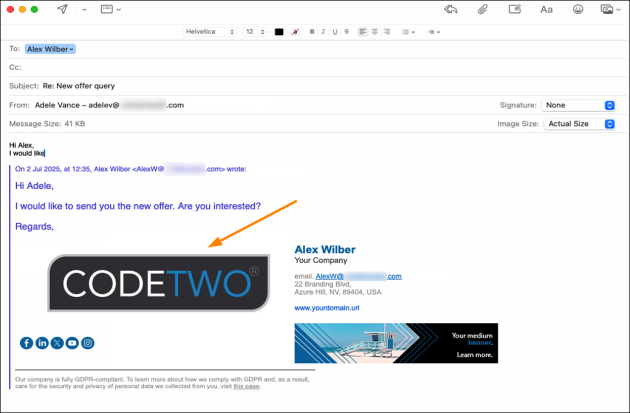Expand photo browser dropdown chevron

coord(618,10)
